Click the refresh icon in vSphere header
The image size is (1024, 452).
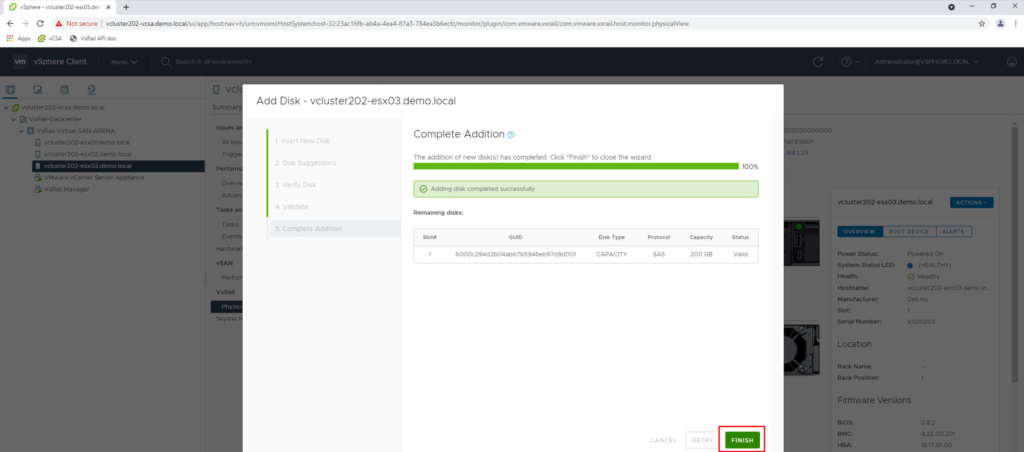point(818,62)
